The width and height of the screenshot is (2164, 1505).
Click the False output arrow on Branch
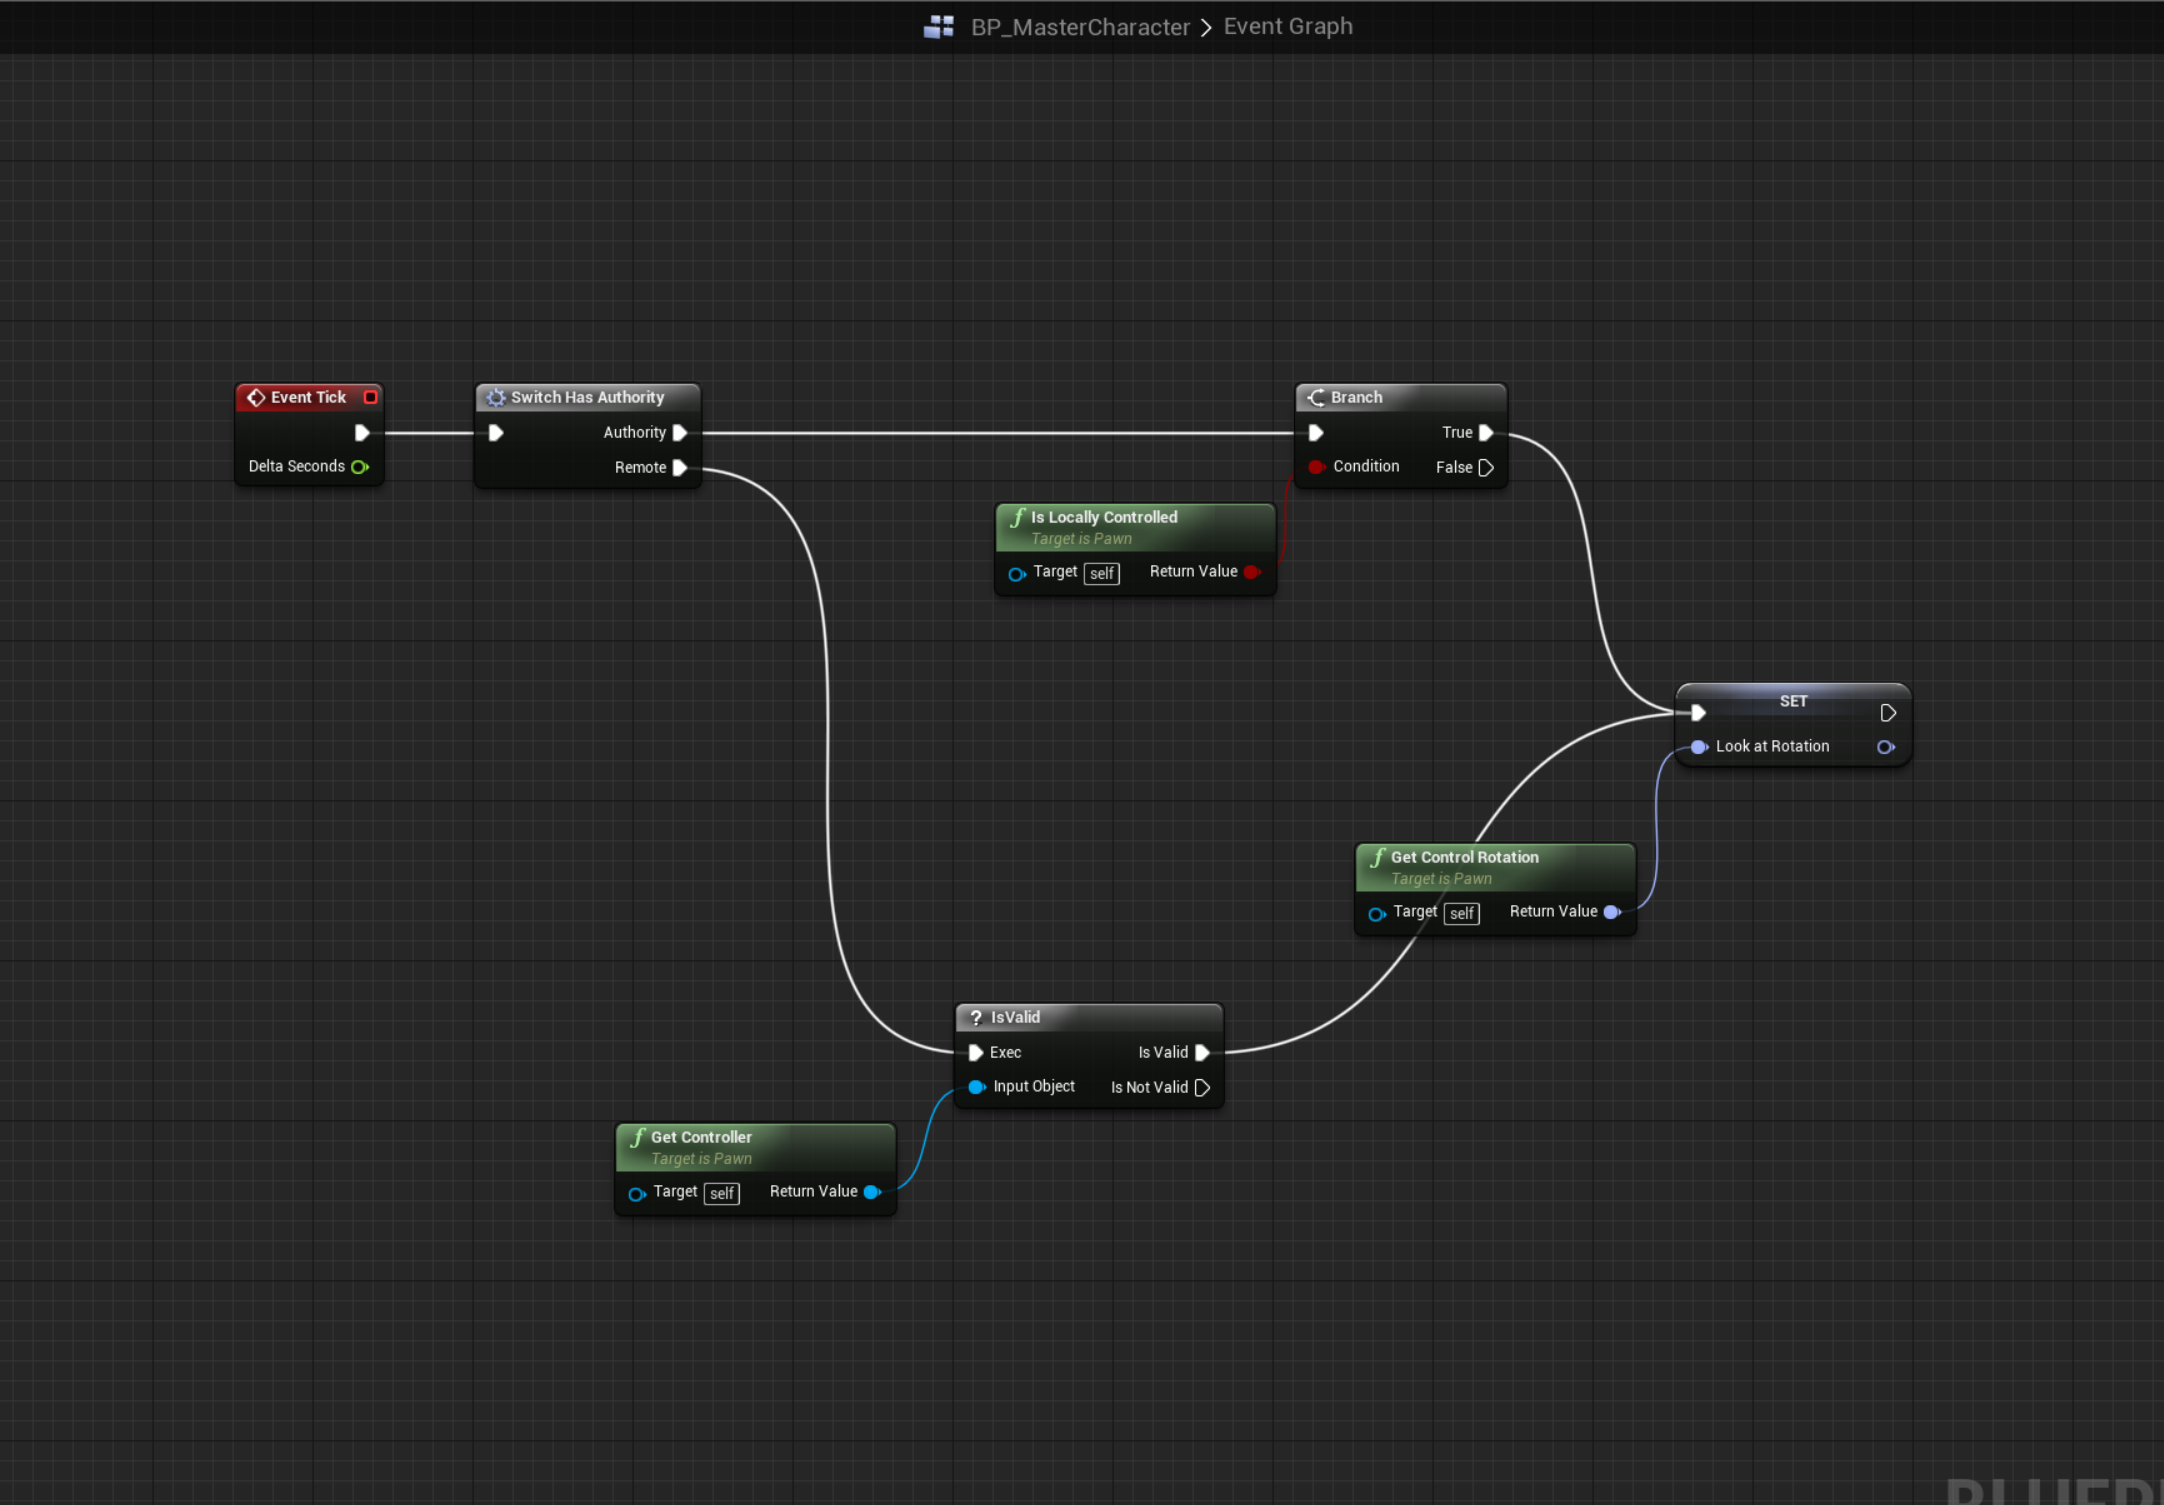click(1486, 467)
